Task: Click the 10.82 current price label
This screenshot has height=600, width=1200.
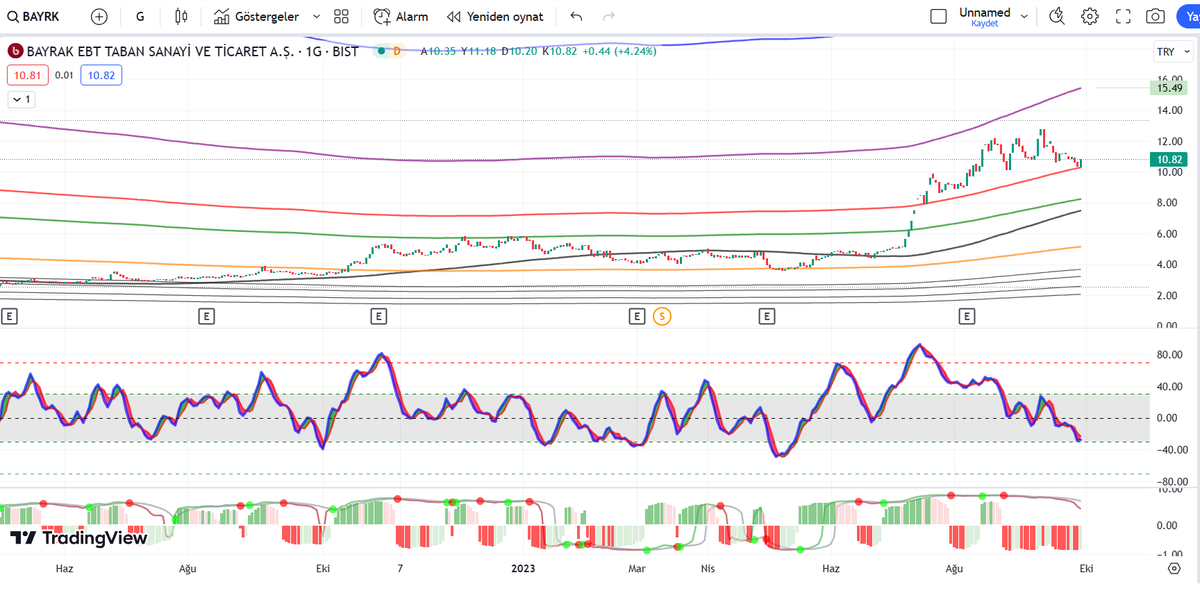Action: 1170,160
